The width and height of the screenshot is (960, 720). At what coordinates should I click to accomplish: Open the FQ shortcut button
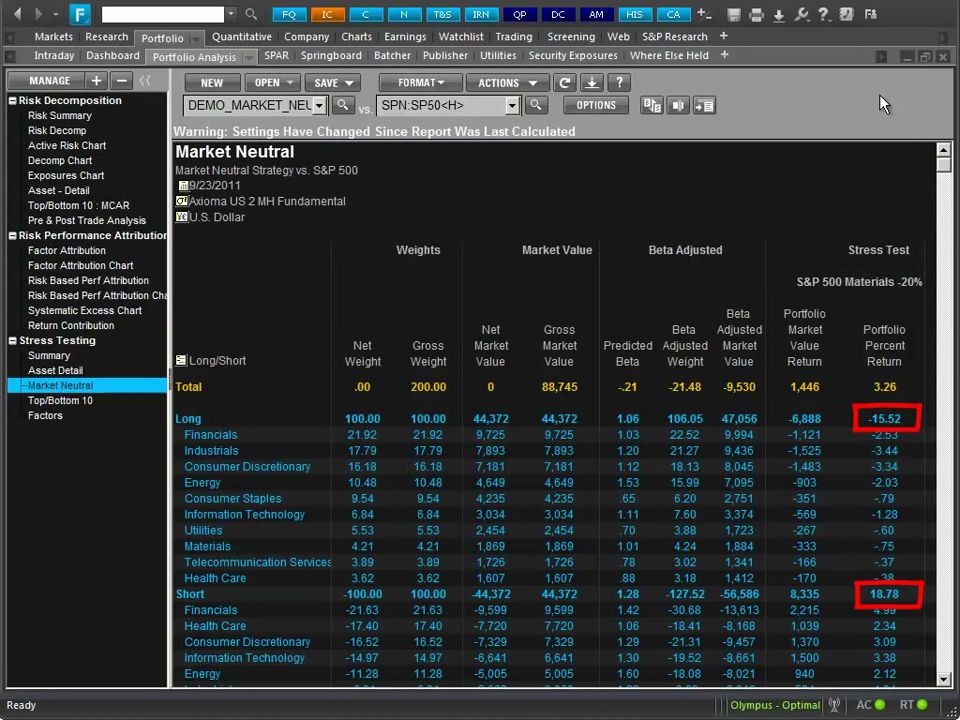point(289,14)
